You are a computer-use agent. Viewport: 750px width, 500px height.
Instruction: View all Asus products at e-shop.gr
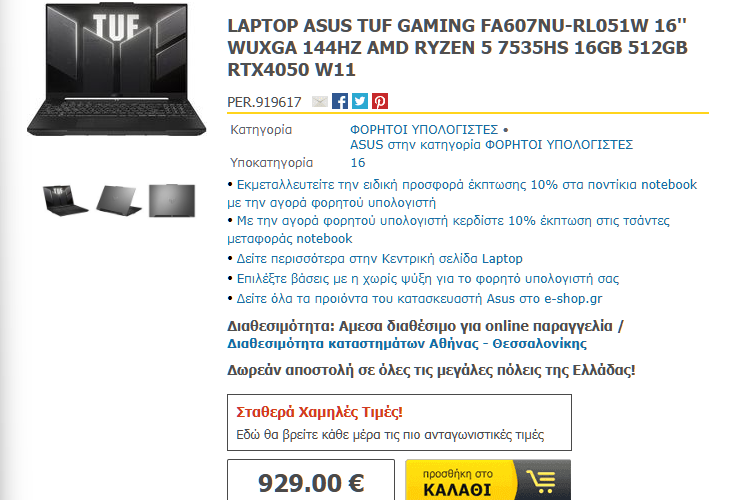pos(419,299)
